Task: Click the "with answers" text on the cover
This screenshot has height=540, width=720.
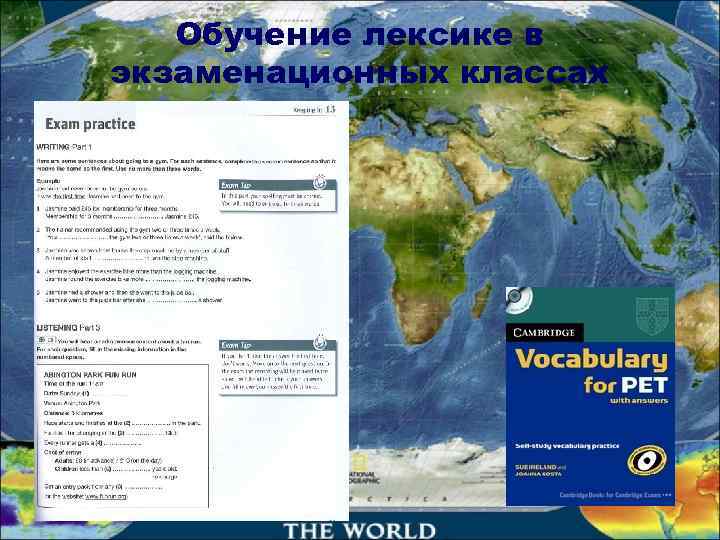Action: pyautogui.click(x=638, y=400)
